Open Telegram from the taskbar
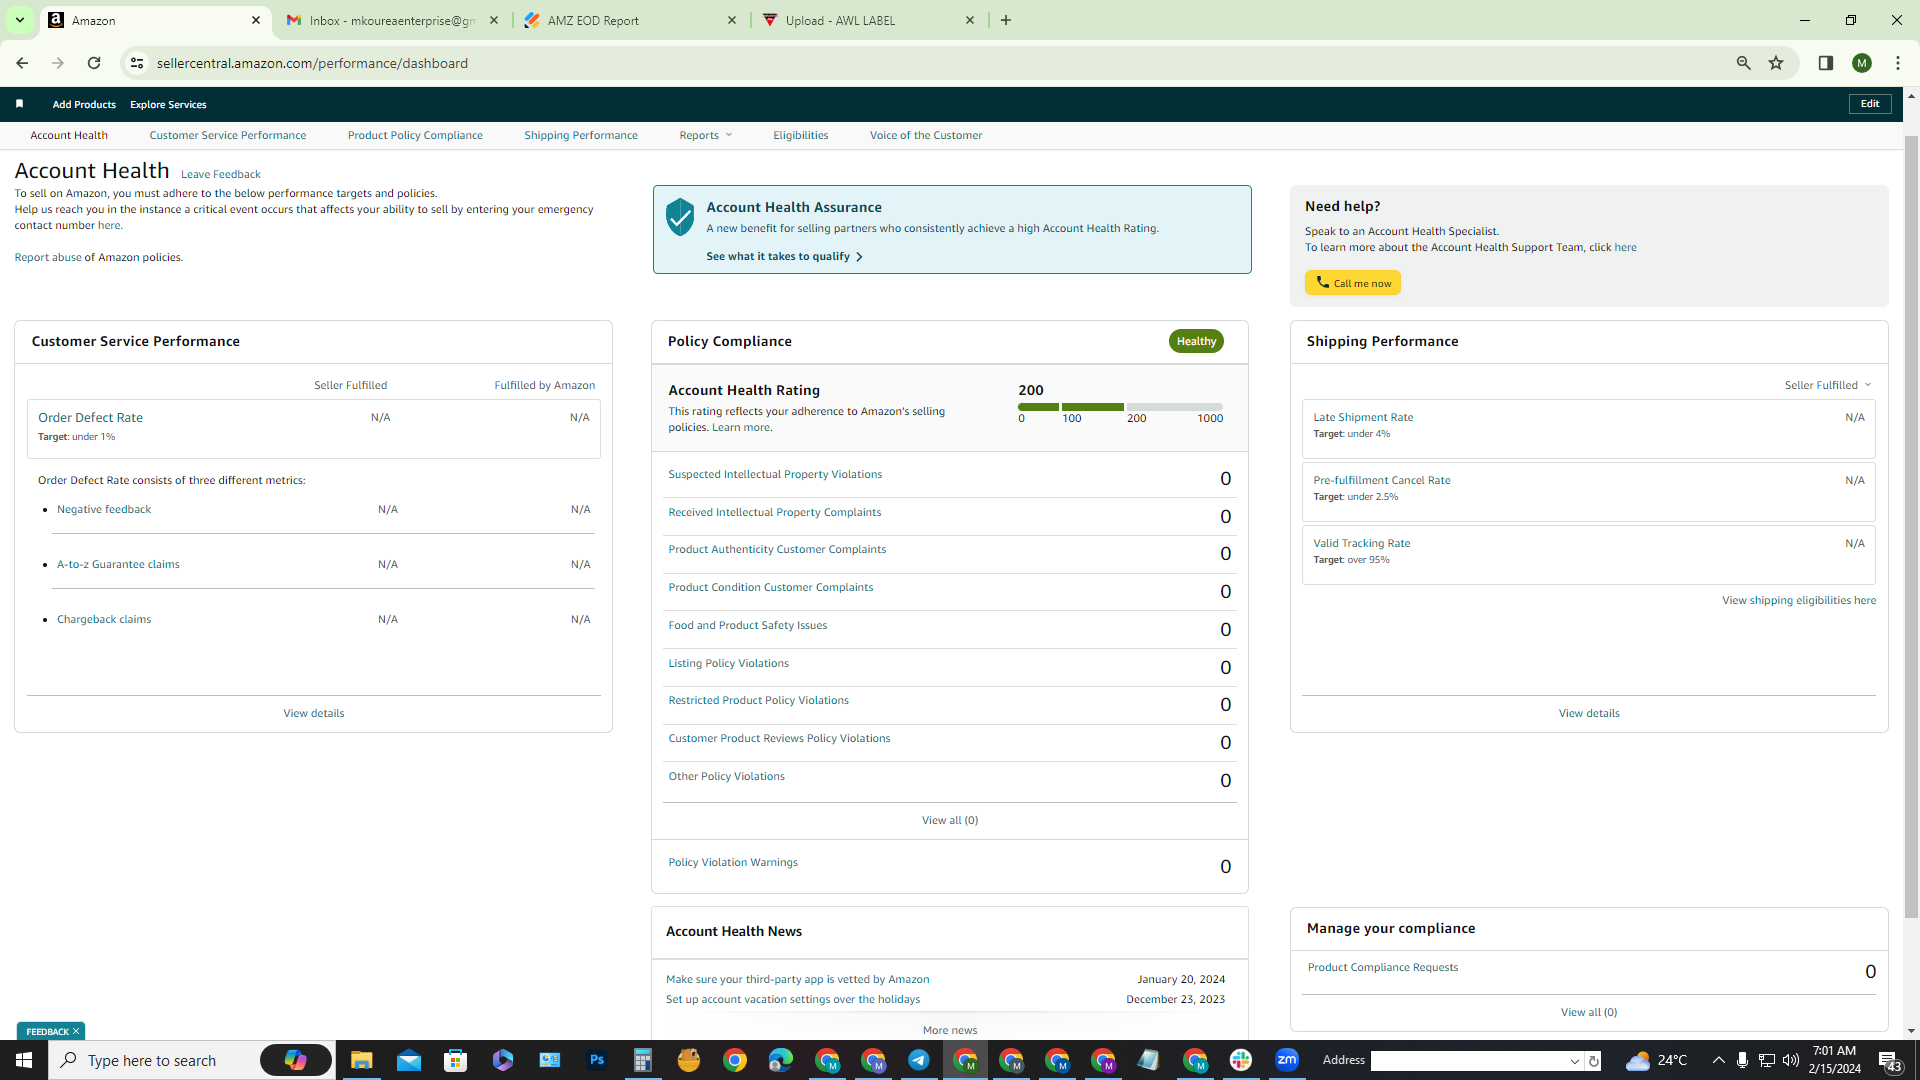The height and width of the screenshot is (1080, 1920). point(918,1060)
